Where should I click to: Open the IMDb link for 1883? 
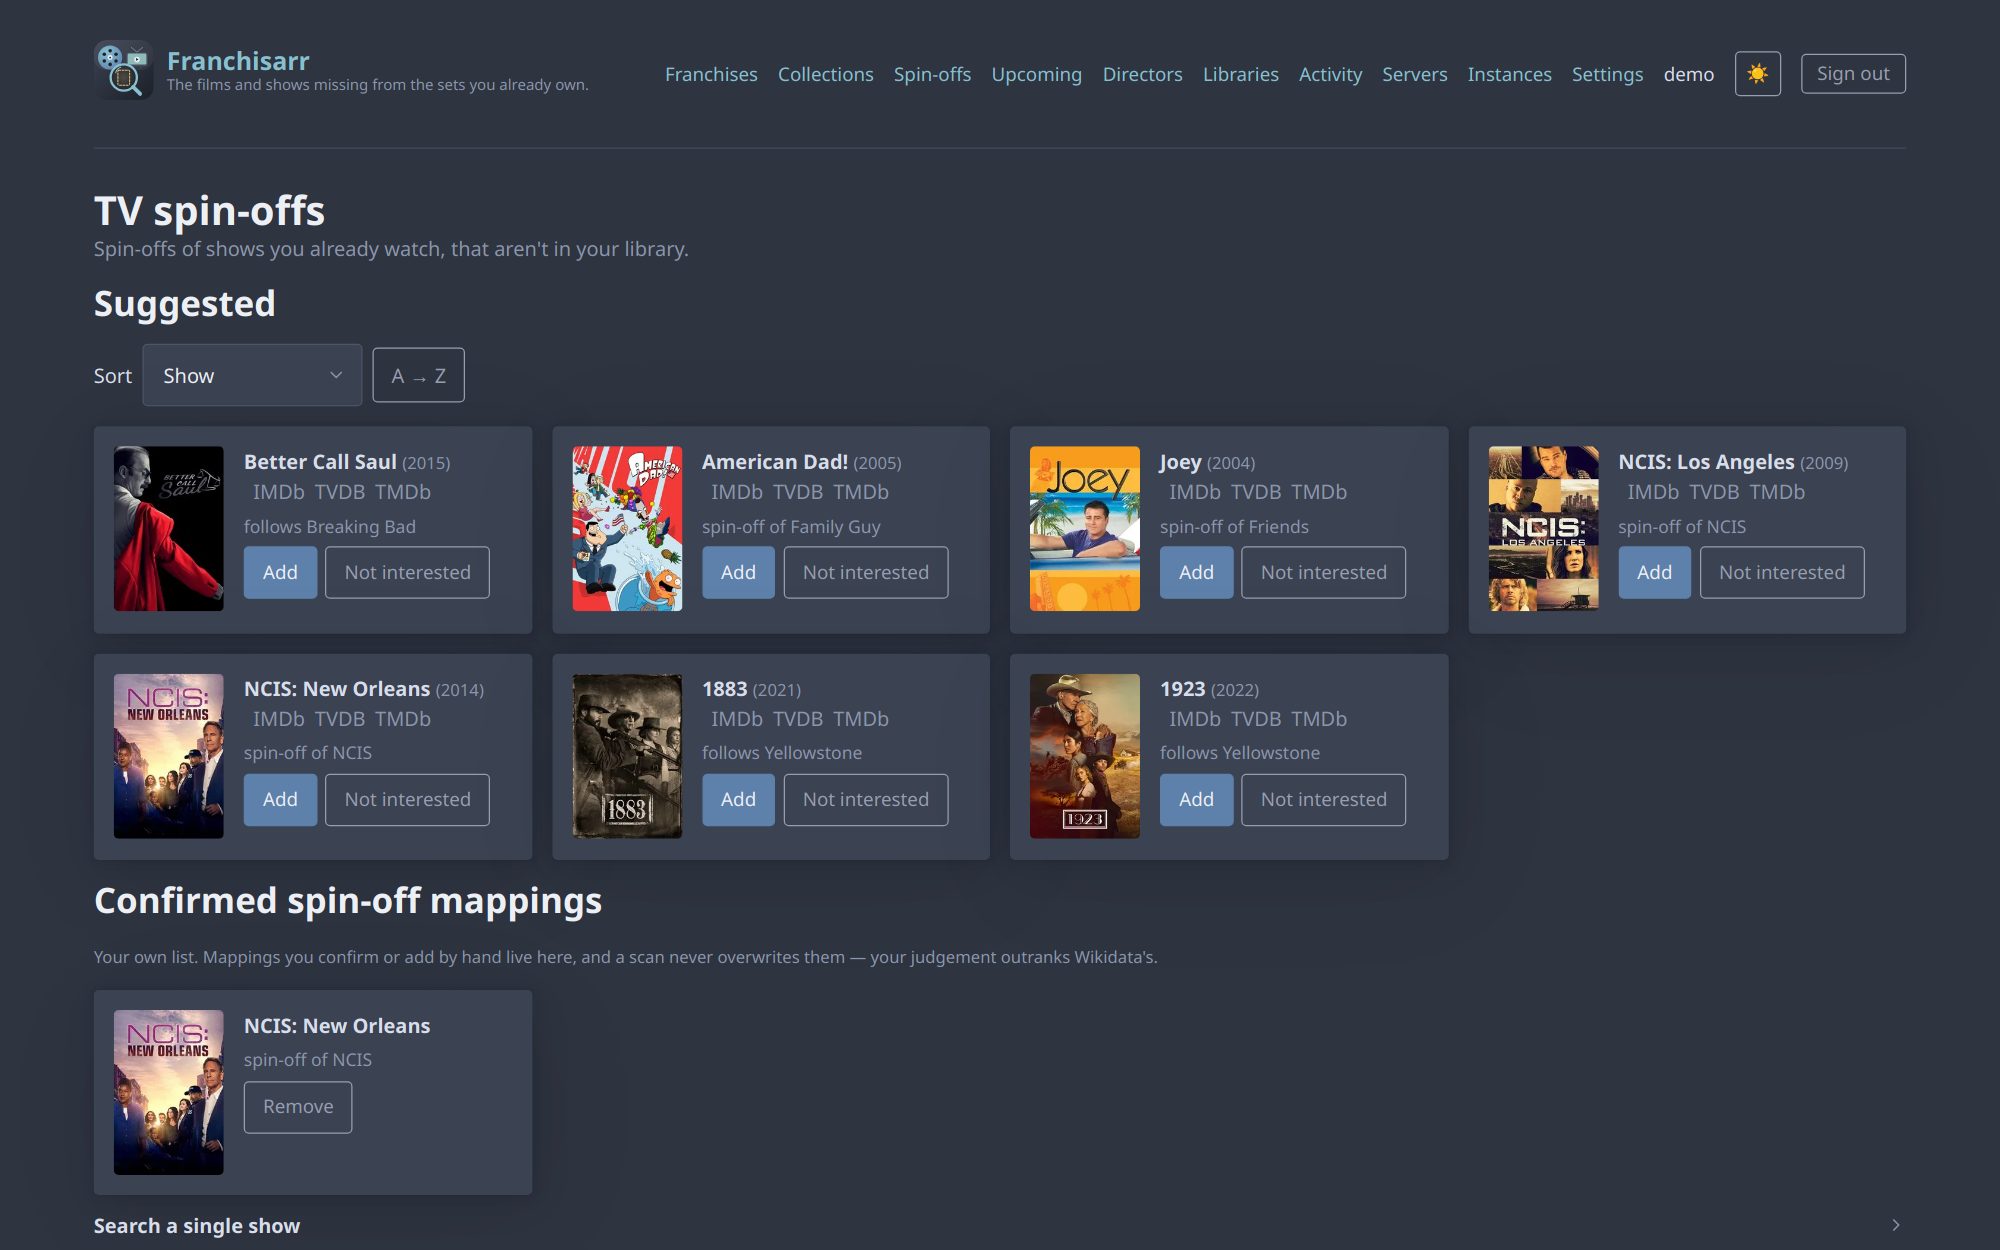[737, 719]
